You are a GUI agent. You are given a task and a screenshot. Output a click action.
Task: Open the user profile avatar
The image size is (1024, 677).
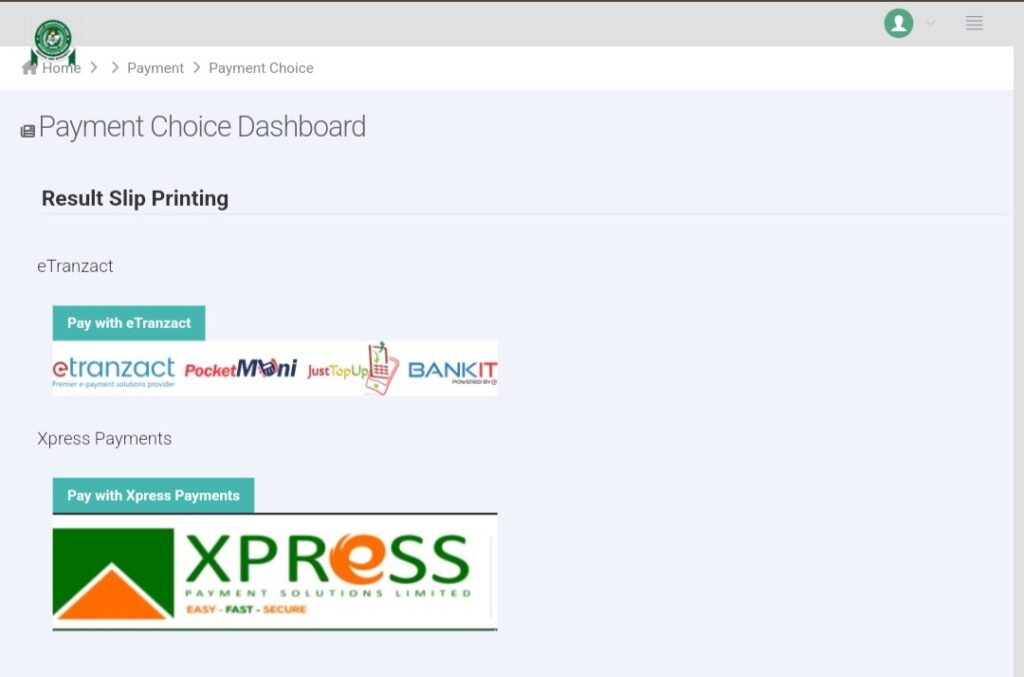tap(899, 23)
